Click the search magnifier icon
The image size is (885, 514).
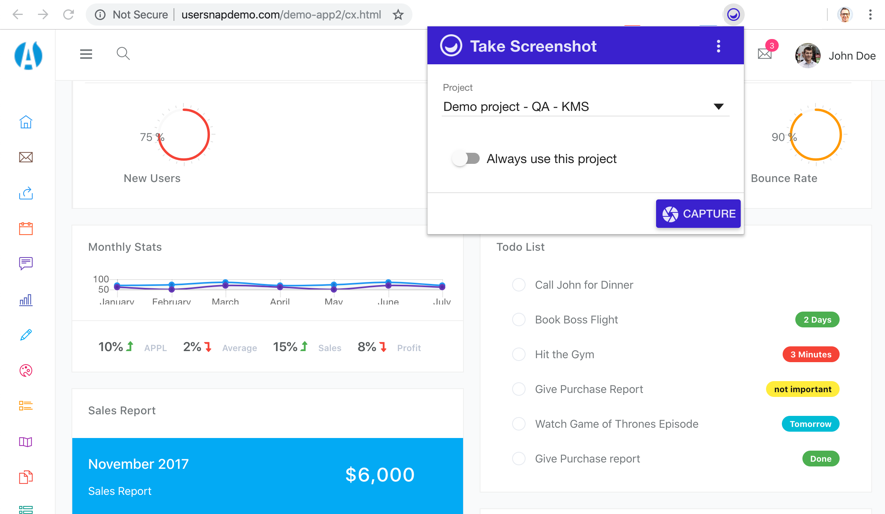(x=123, y=54)
